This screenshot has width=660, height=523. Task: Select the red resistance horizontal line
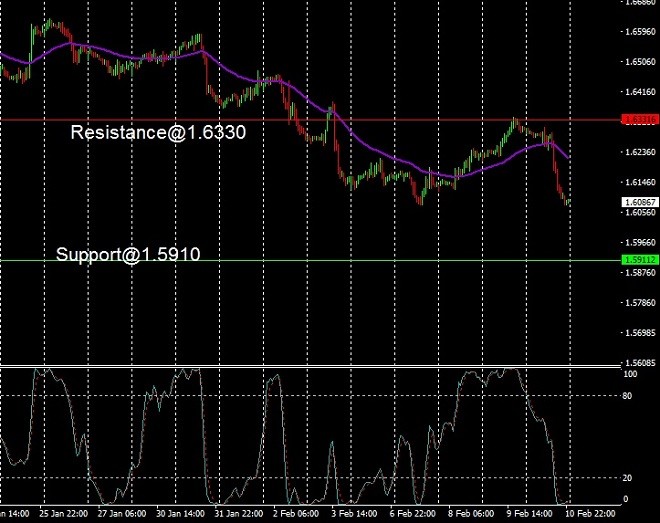(311, 120)
